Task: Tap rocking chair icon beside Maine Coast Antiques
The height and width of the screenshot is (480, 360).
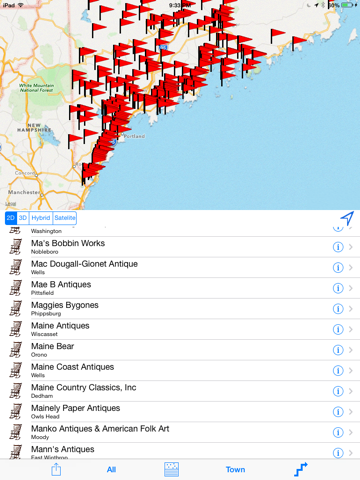Action: pos(16,371)
